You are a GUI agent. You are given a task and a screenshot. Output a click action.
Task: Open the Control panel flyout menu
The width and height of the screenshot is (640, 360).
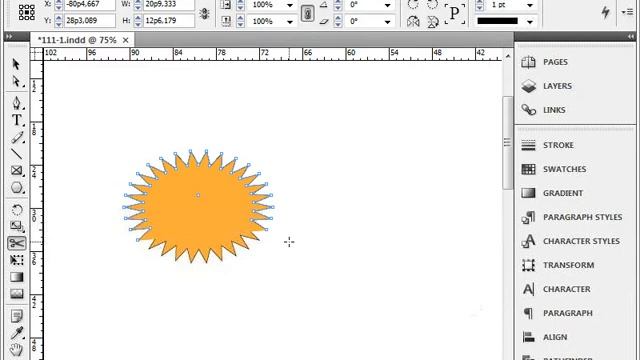[x=627, y=13]
